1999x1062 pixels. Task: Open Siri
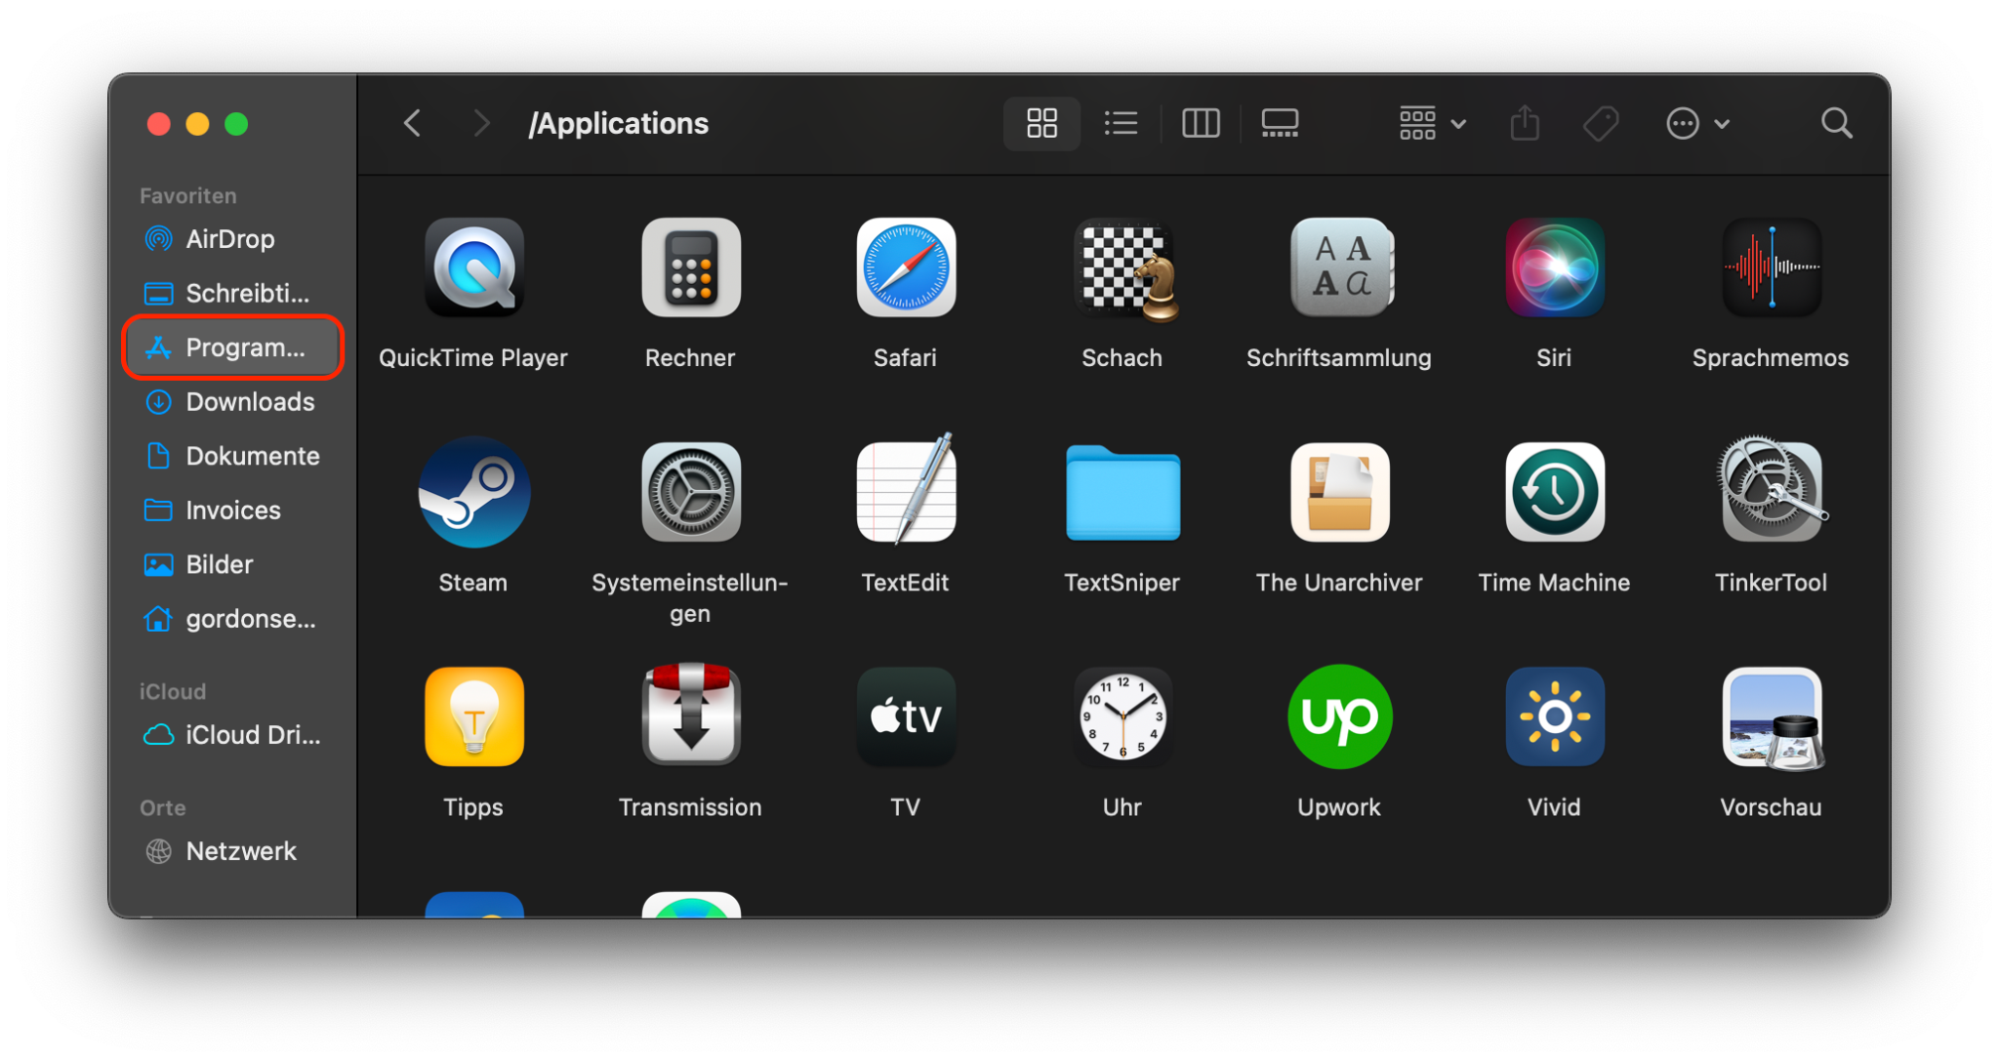pos(1553,268)
